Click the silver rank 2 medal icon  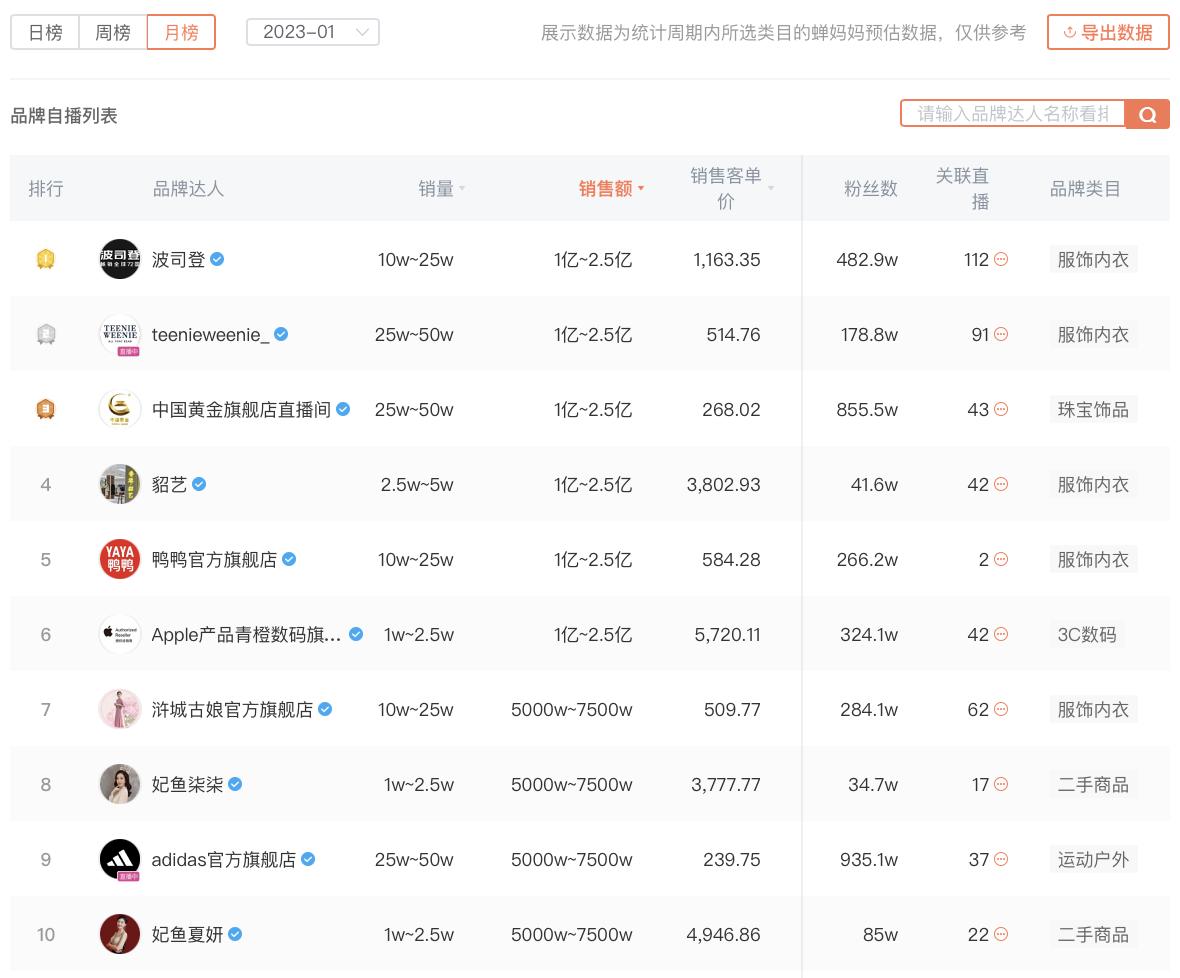pyautogui.click(x=46, y=334)
